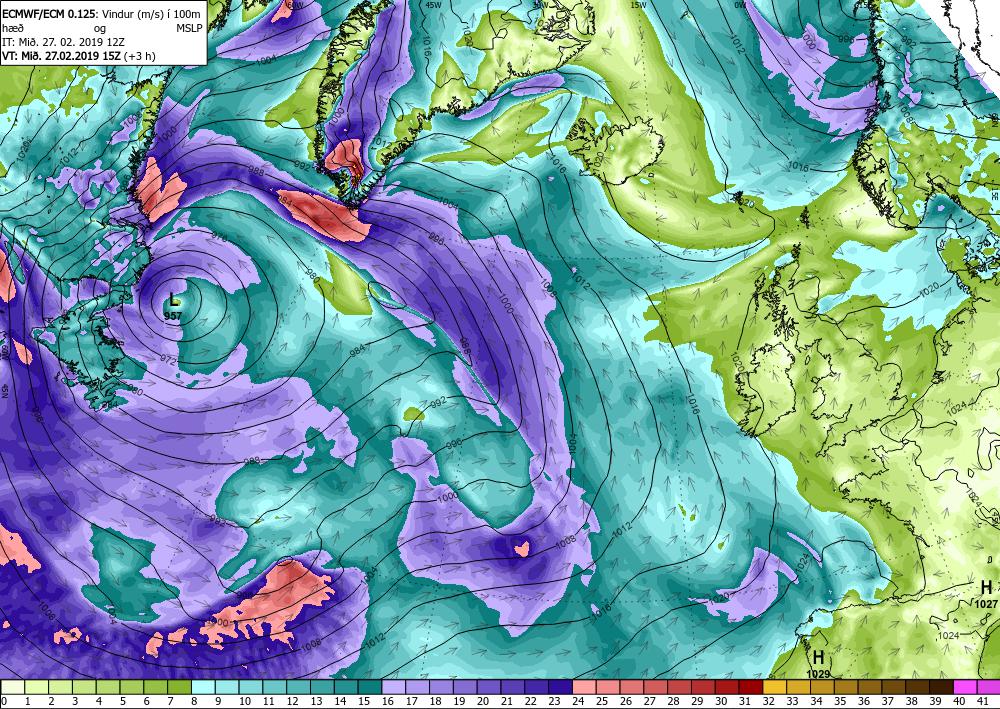
Task: Select the salmon red swatch between 27 and 28
Action: 656,687
